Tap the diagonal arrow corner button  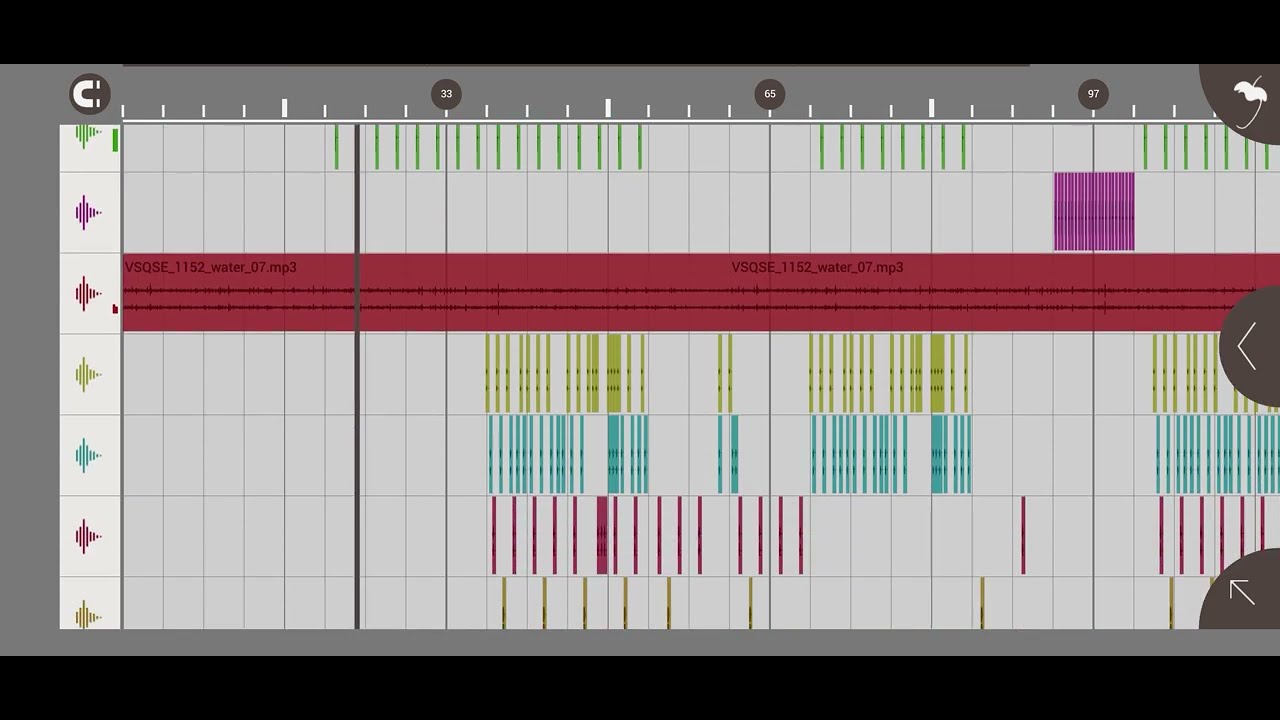1242,592
